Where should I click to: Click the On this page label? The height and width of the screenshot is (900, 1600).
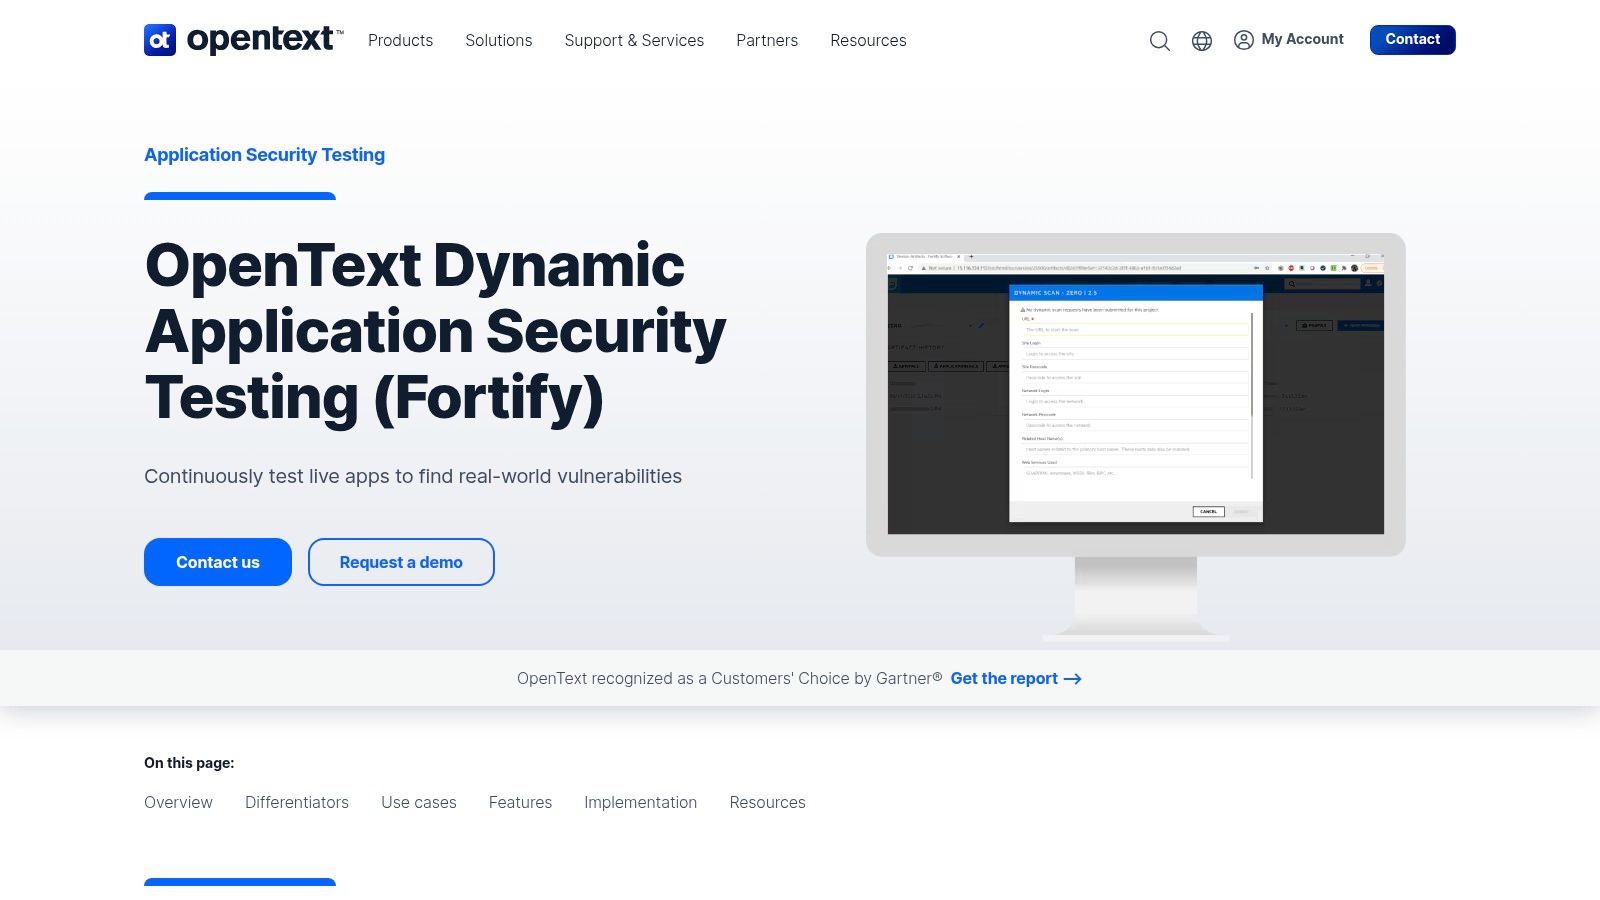point(189,763)
